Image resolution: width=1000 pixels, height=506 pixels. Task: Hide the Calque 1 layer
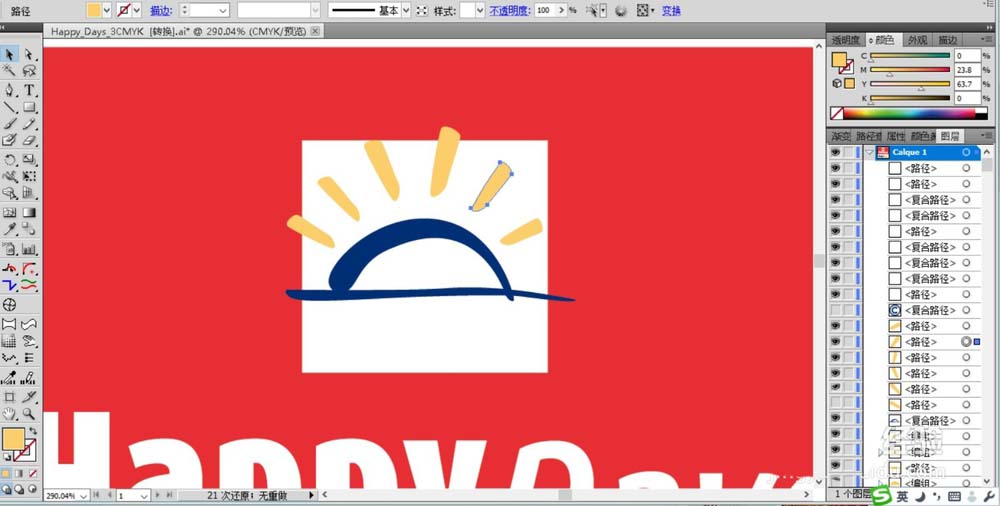(x=835, y=152)
